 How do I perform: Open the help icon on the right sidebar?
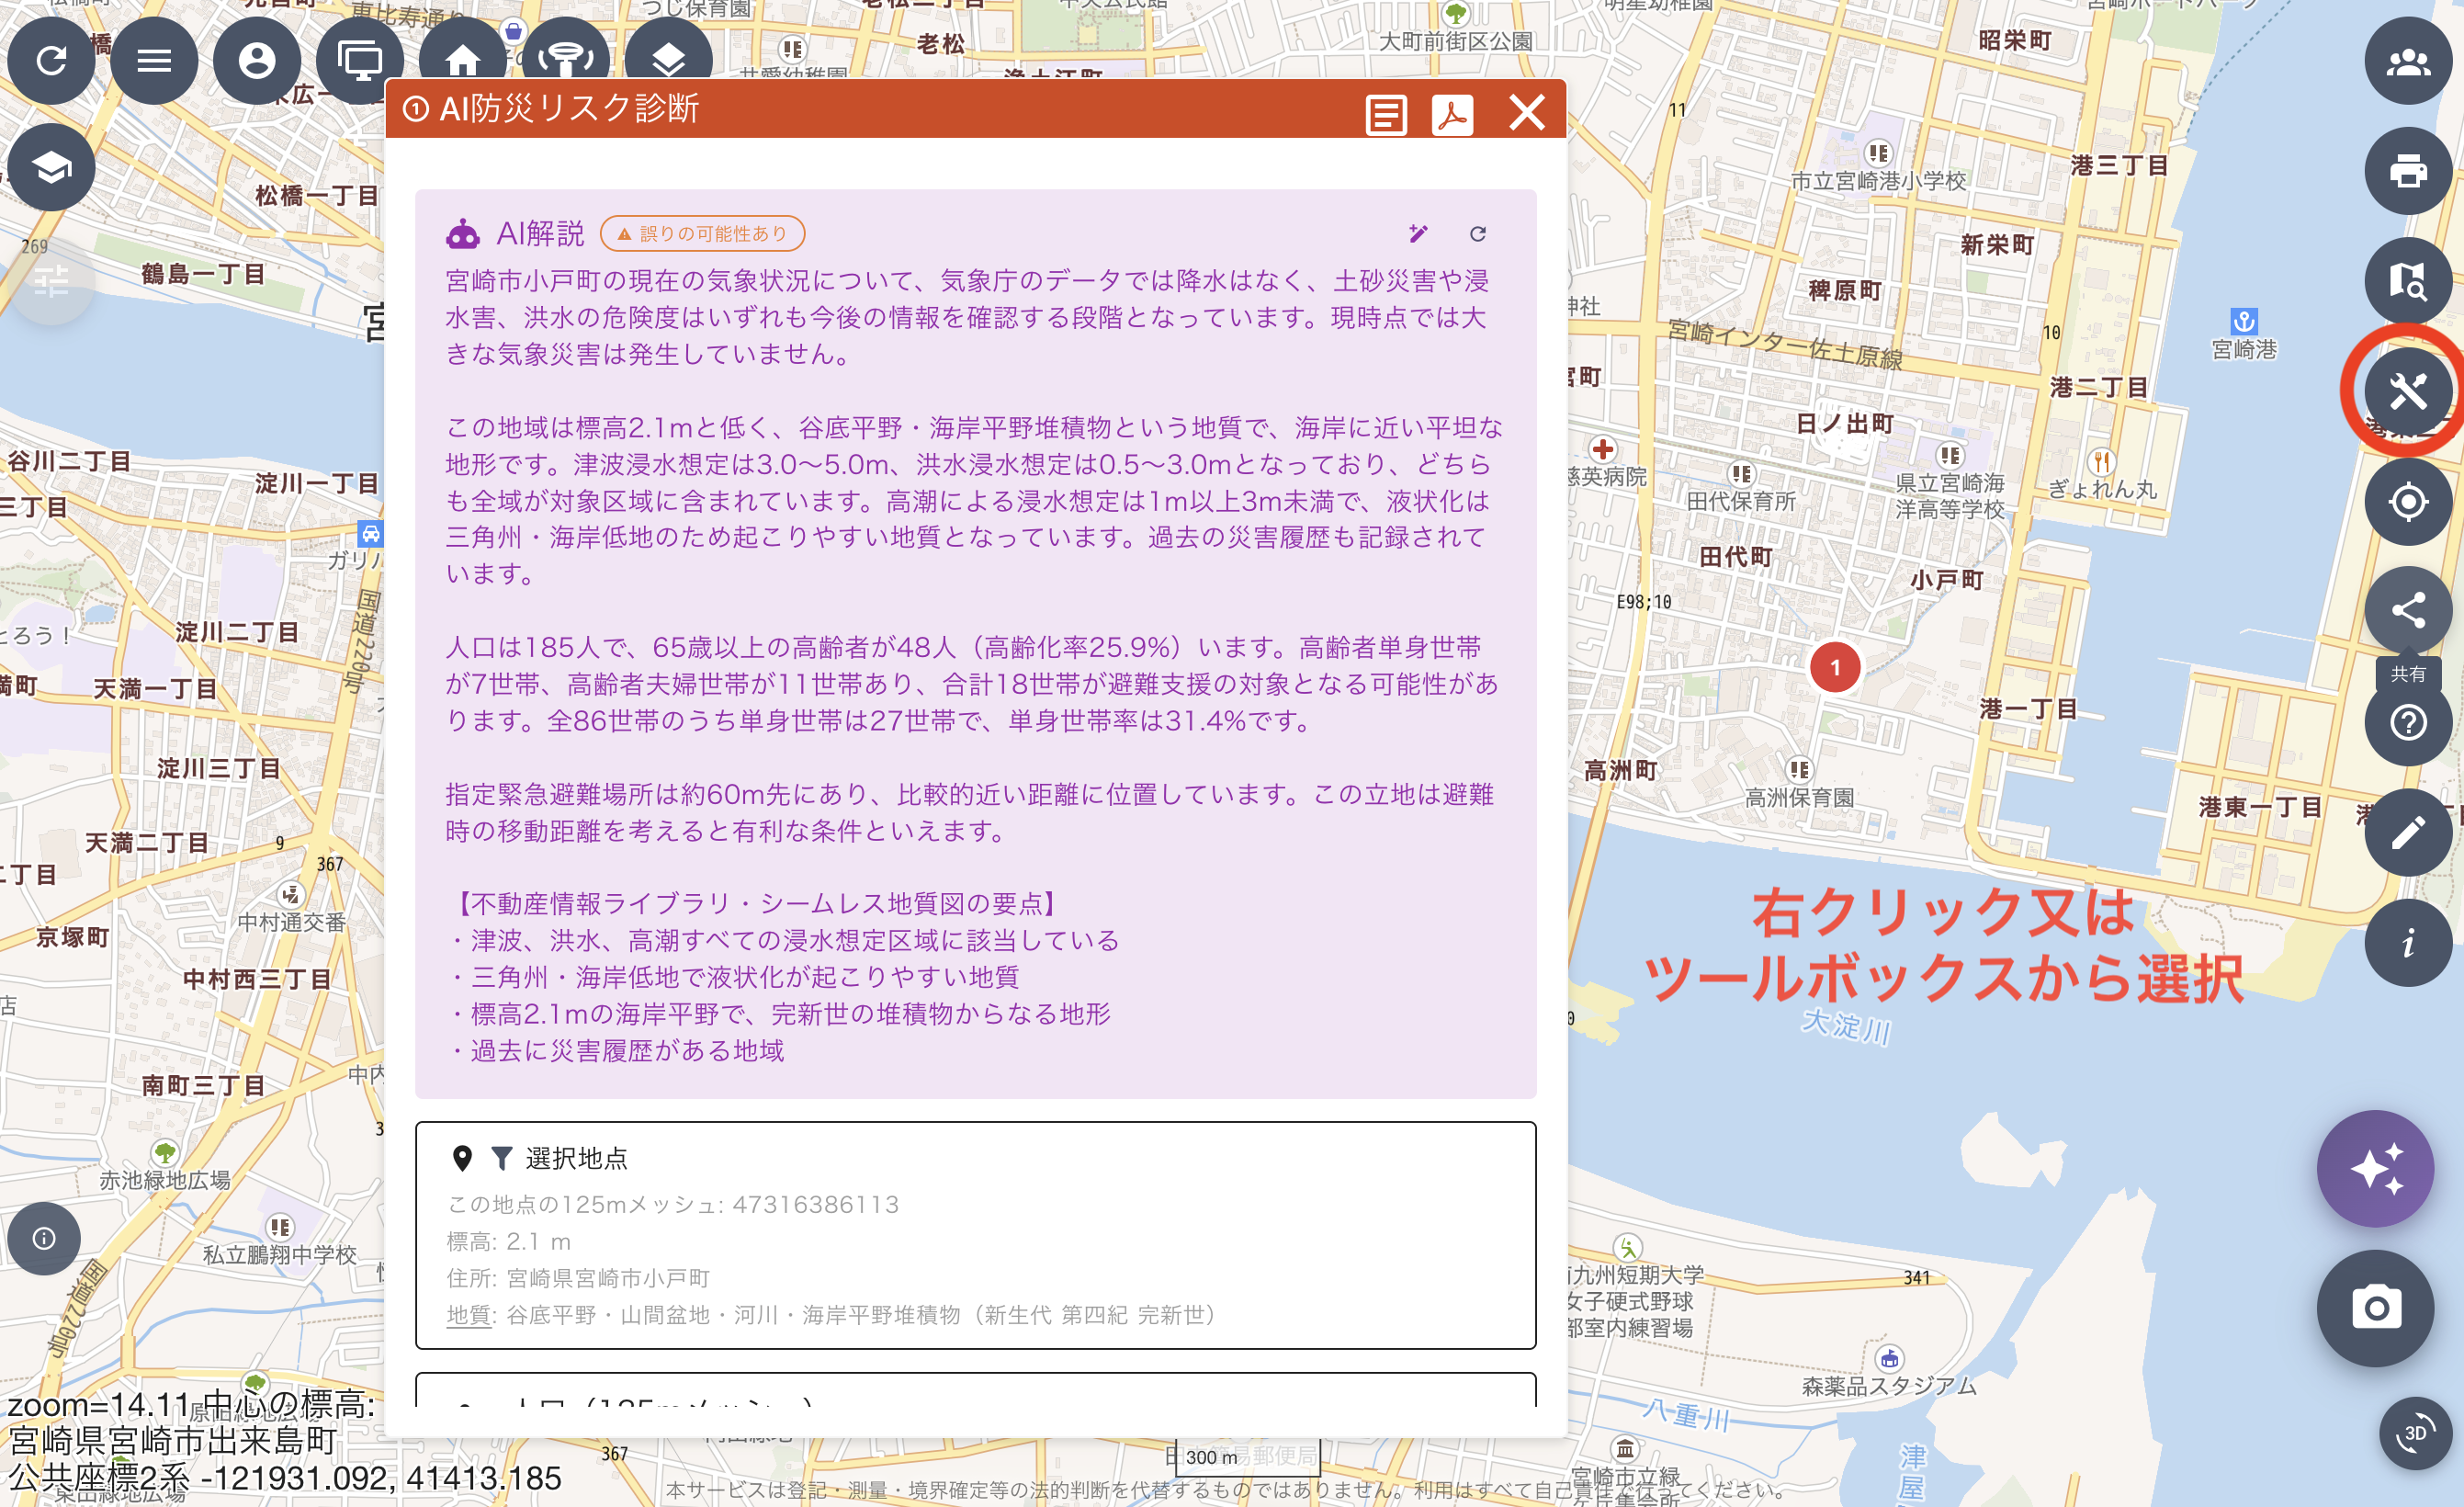click(x=2406, y=722)
